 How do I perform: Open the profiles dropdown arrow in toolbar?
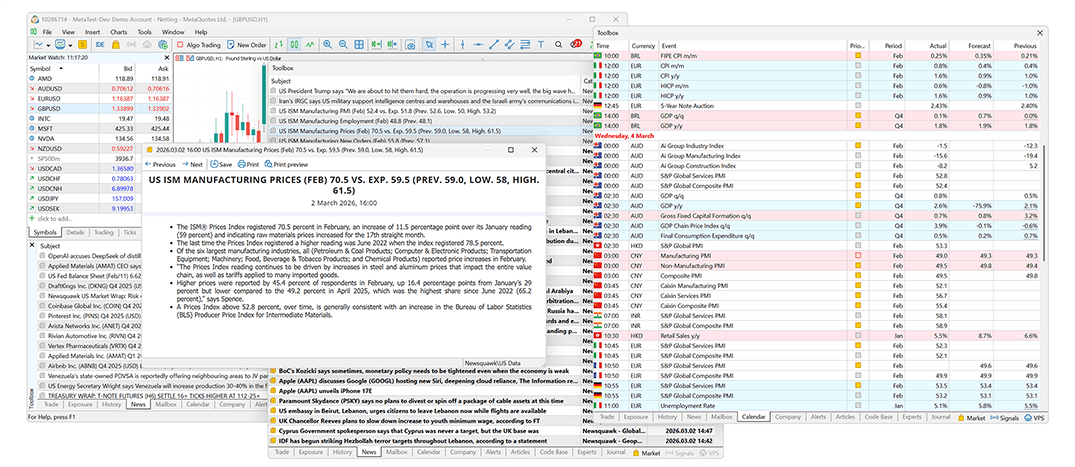click(70, 45)
